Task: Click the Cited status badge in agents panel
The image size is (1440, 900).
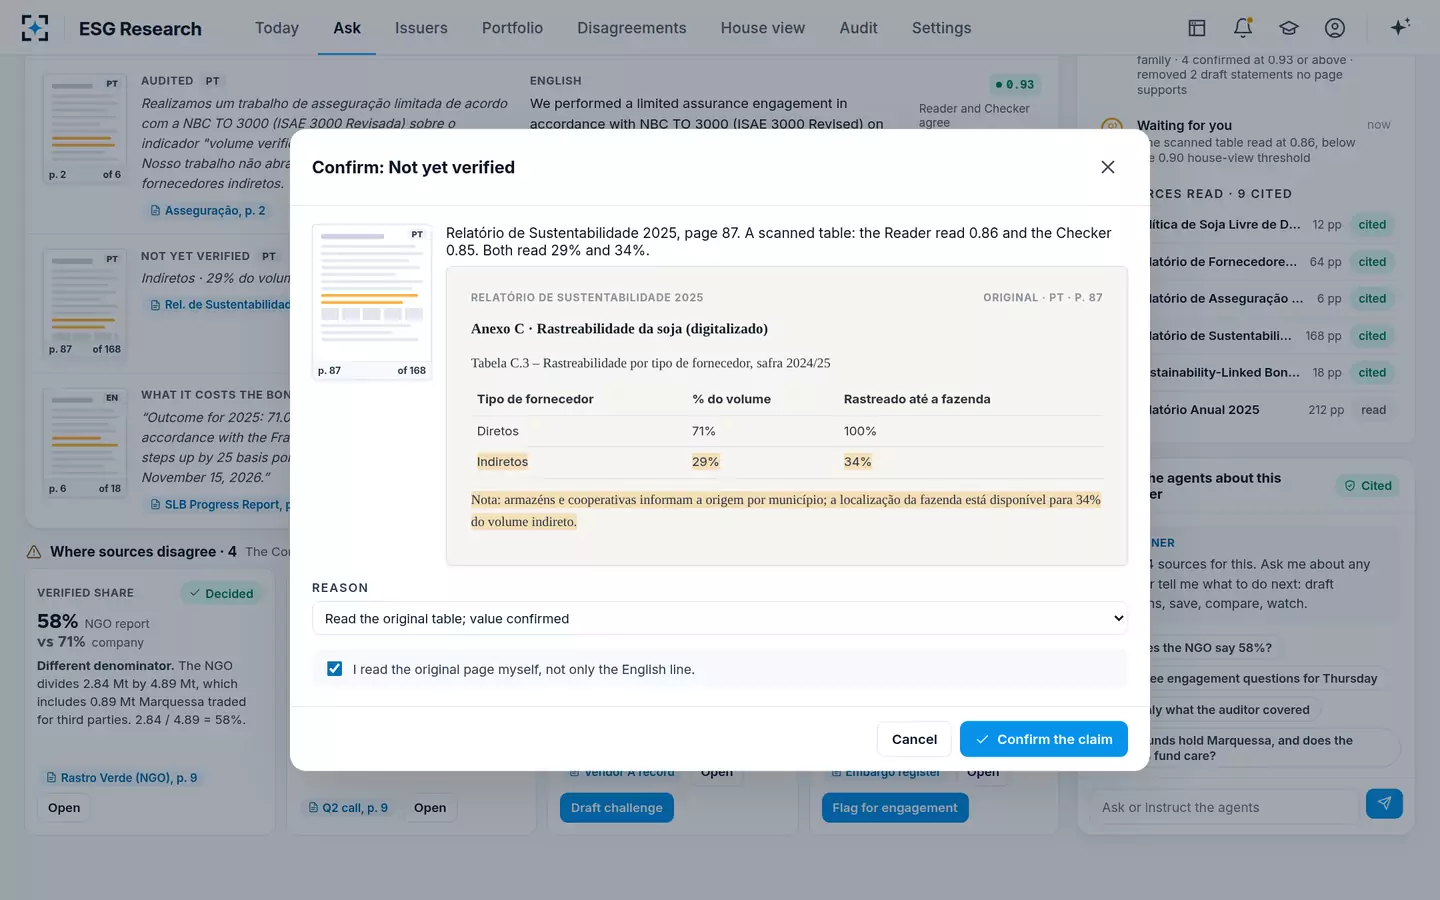Action: click(1368, 486)
